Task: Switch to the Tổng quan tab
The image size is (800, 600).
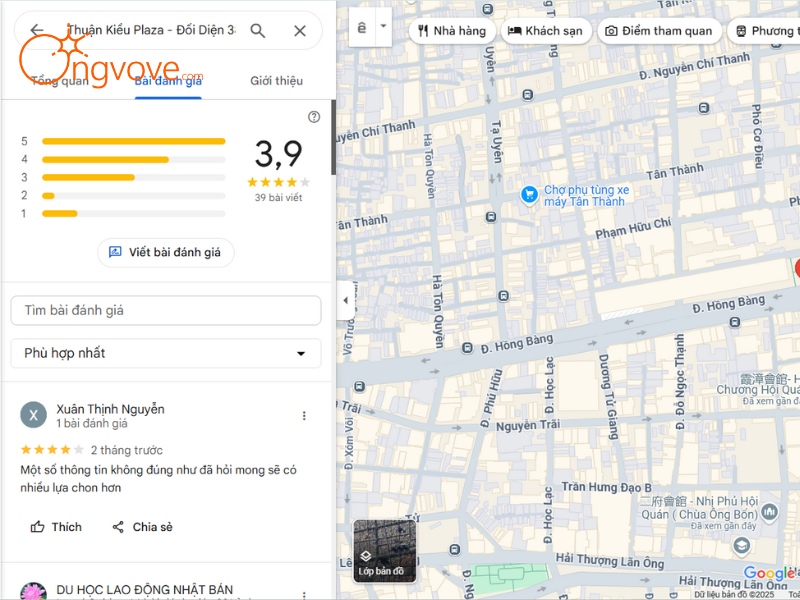Action: (x=60, y=81)
